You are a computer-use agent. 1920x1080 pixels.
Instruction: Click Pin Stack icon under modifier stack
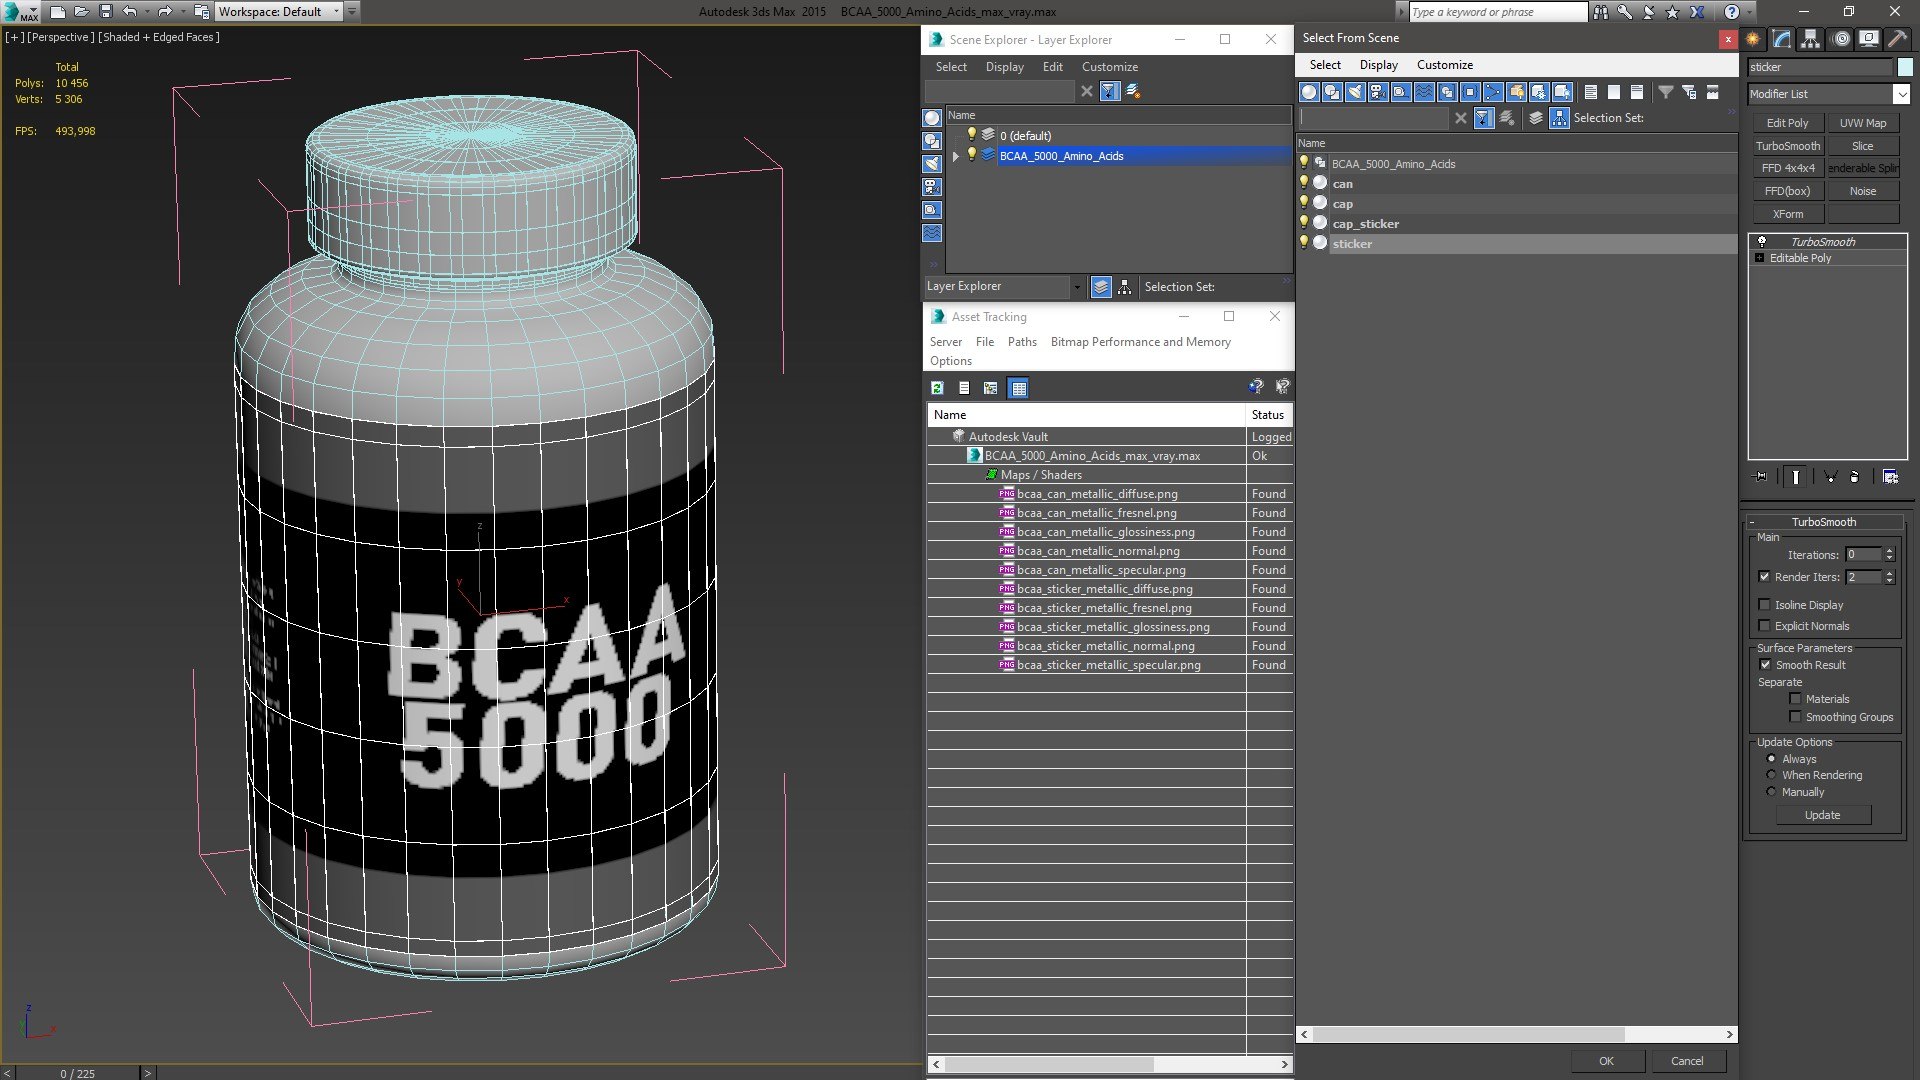tap(1761, 477)
